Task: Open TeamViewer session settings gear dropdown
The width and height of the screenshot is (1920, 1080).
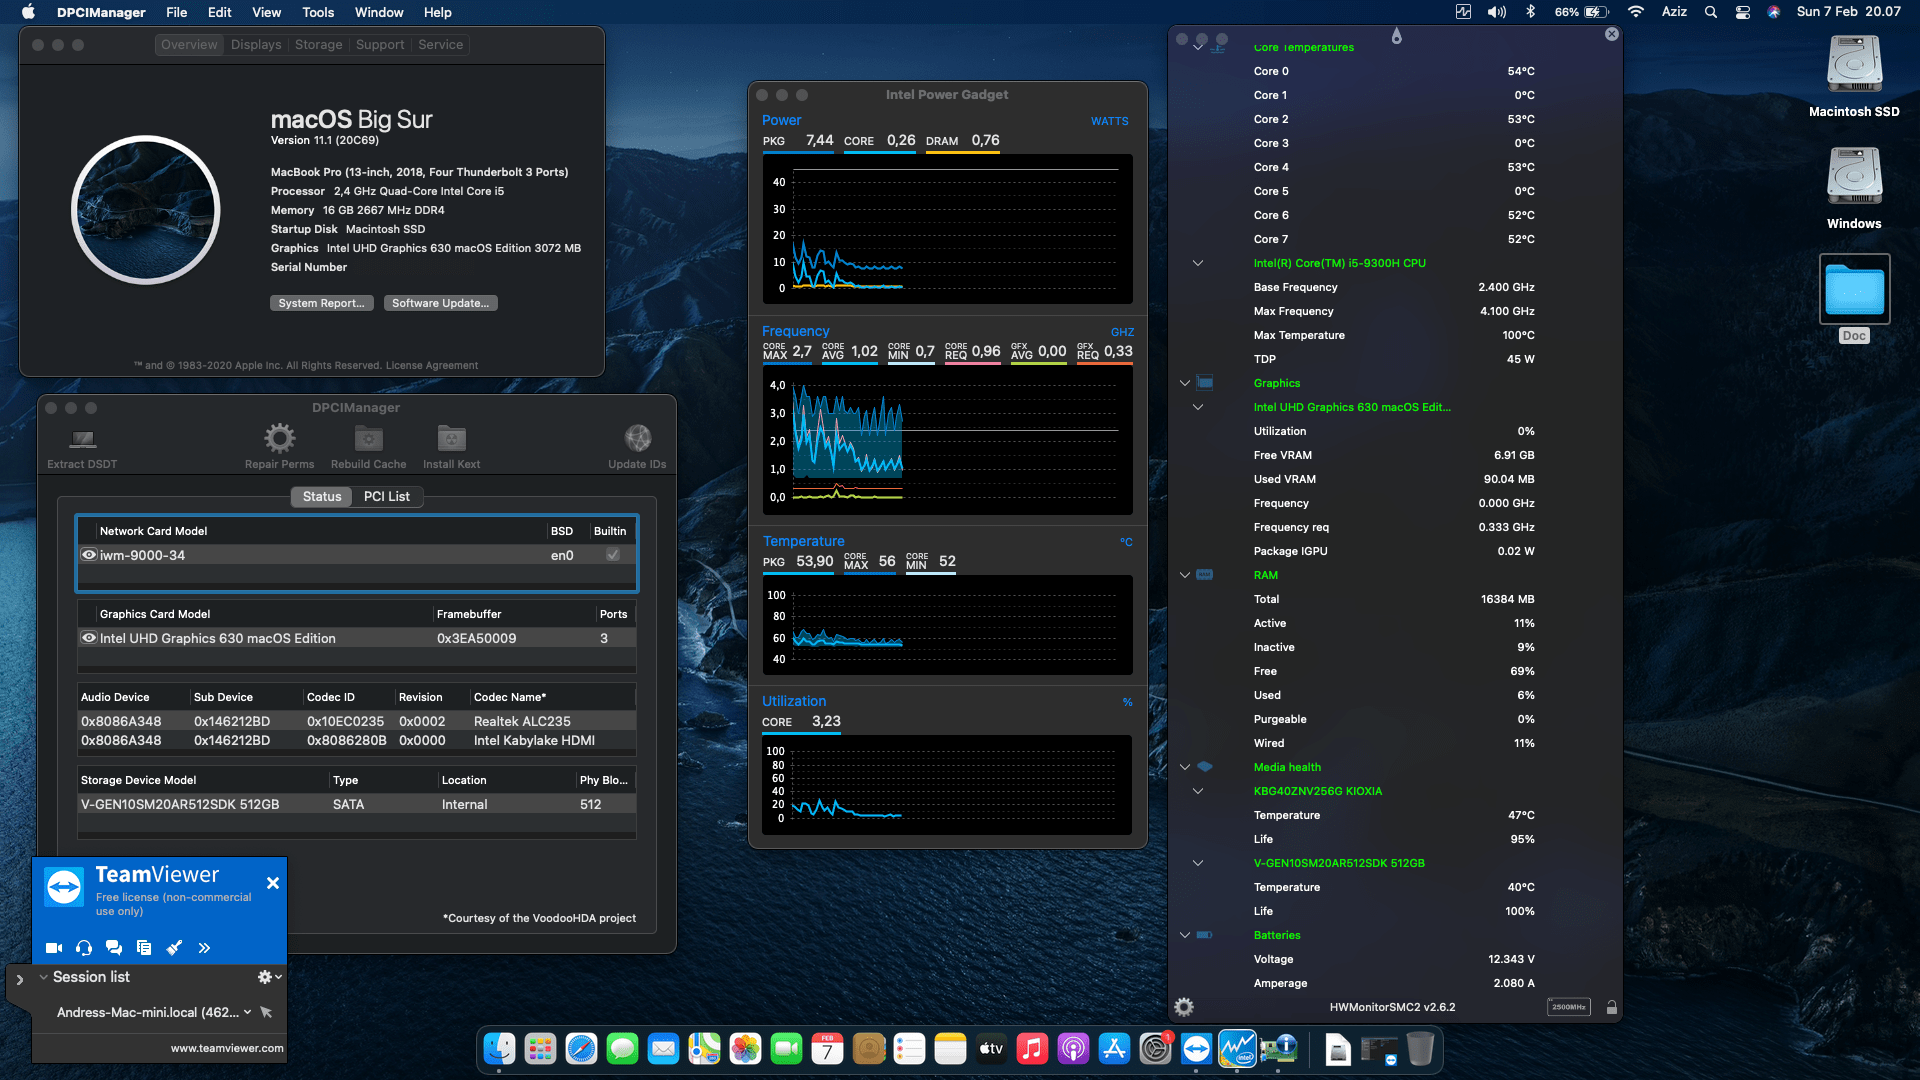Action: 270,977
